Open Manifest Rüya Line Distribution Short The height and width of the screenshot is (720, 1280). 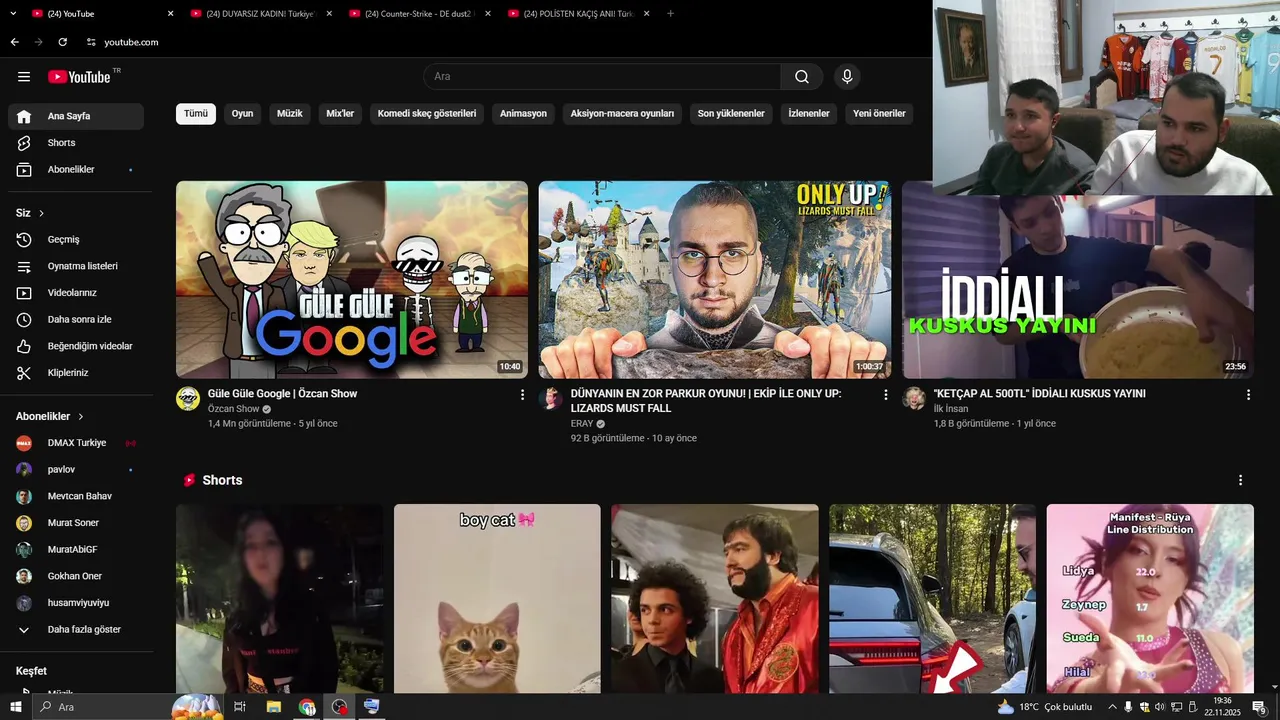pos(1150,598)
